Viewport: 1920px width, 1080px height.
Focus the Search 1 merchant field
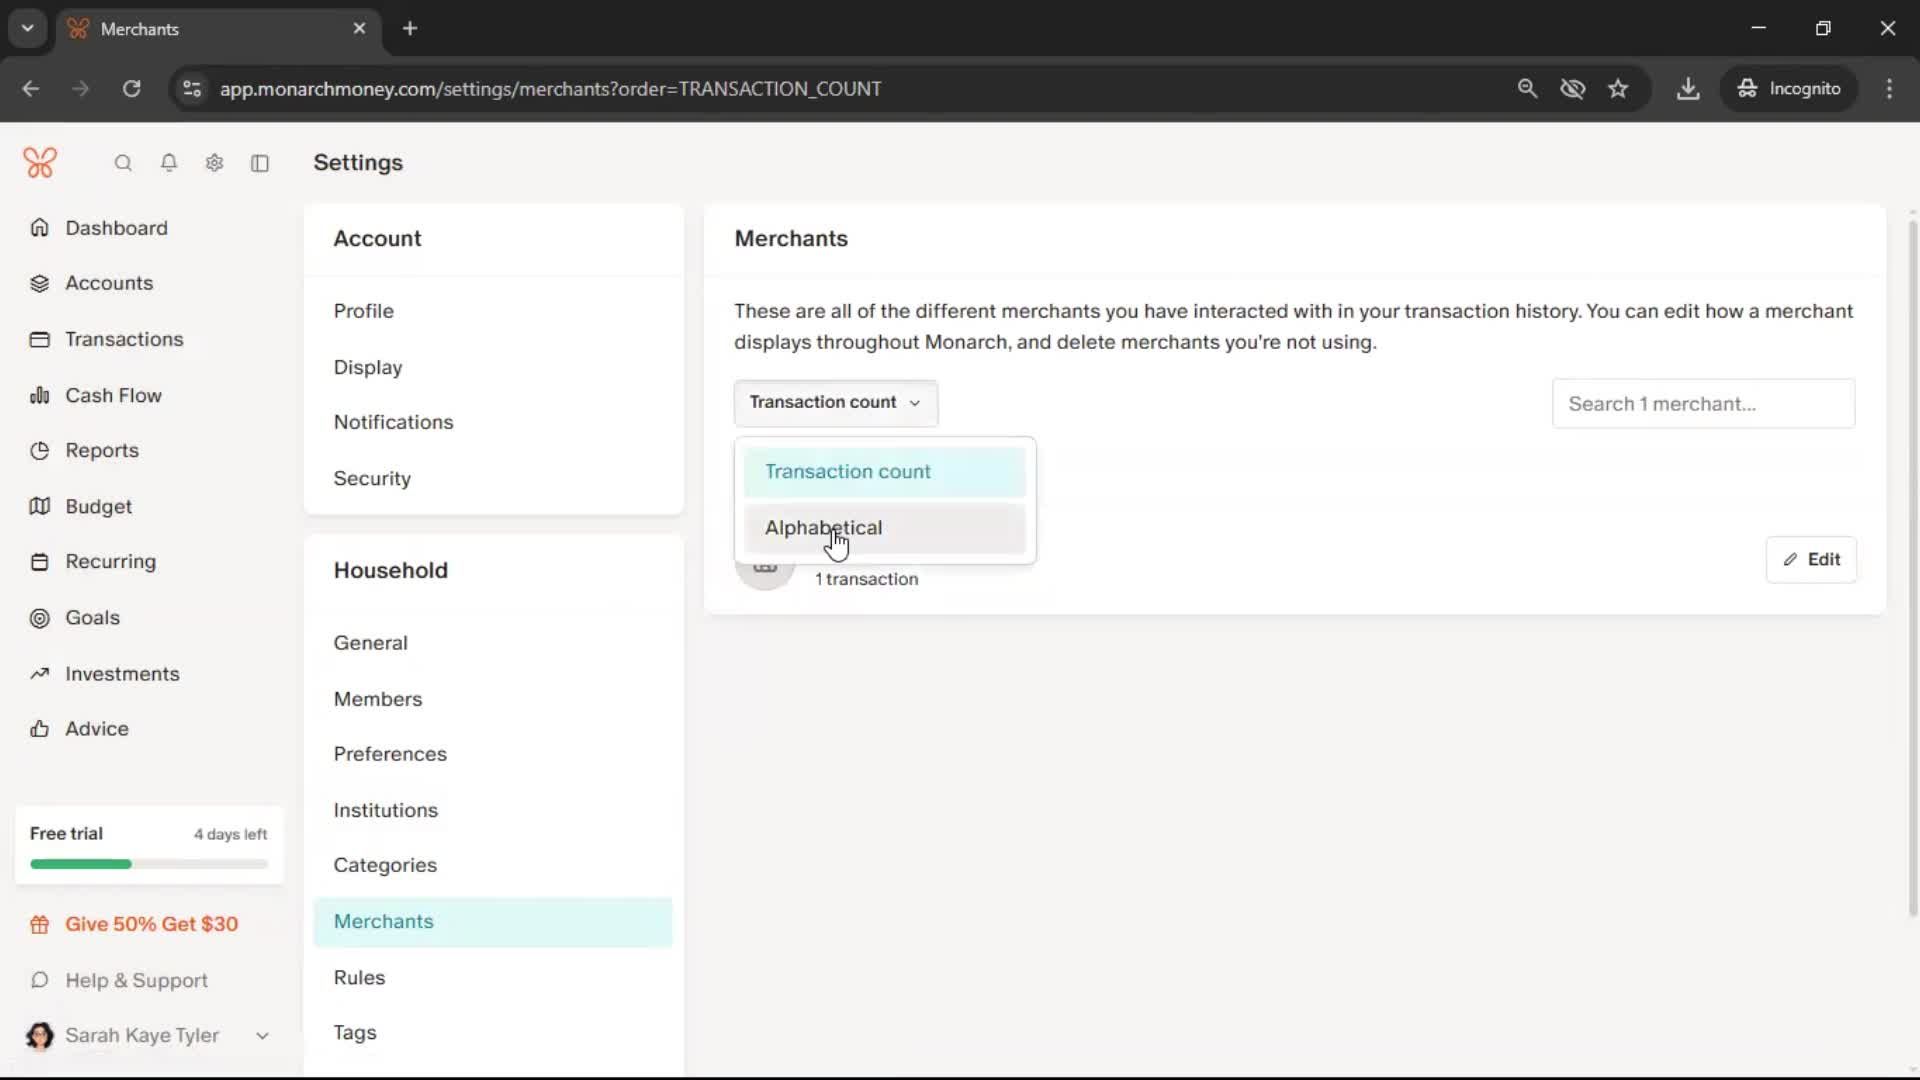(1703, 403)
